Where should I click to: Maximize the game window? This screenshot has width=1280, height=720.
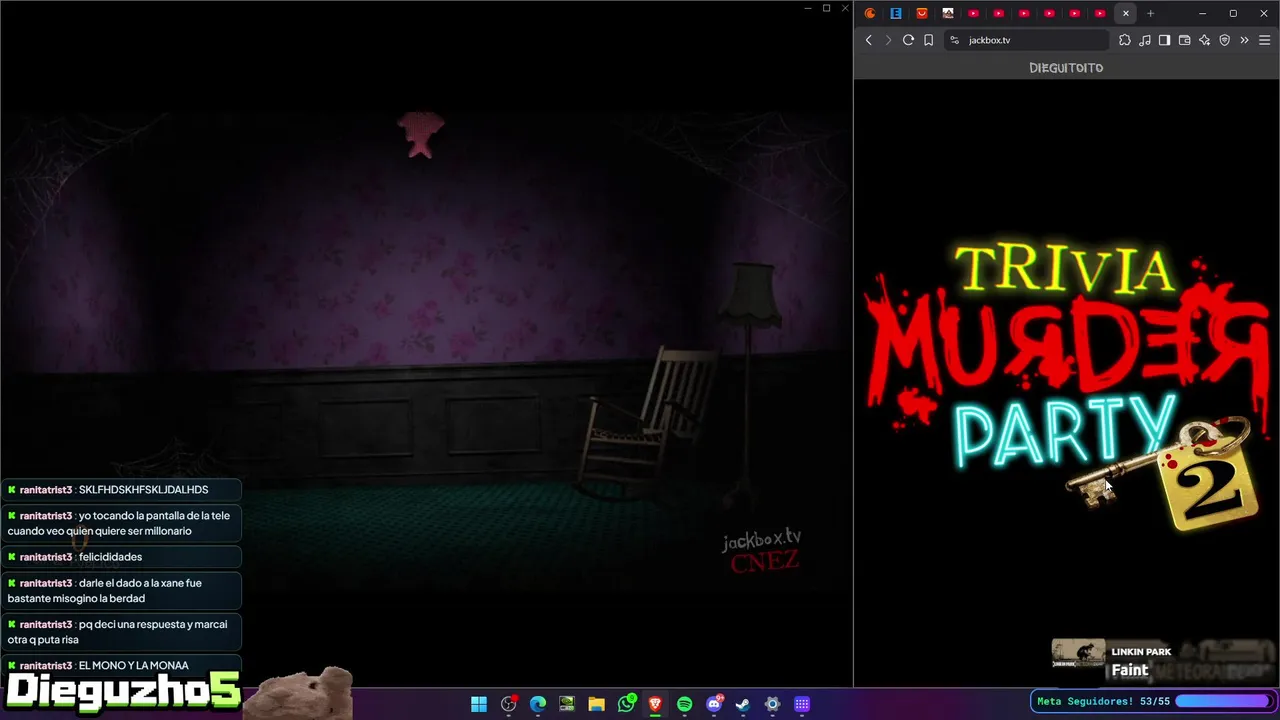click(x=826, y=8)
